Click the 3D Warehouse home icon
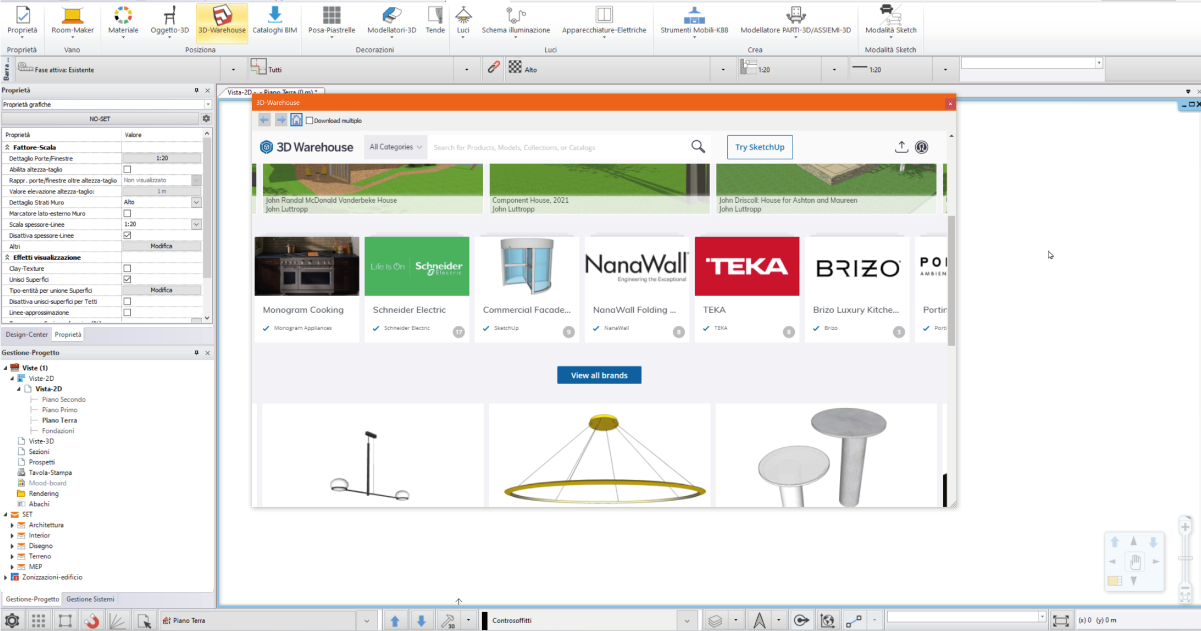1201x631 pixels. pyautogui.click(x=296, y=119)
